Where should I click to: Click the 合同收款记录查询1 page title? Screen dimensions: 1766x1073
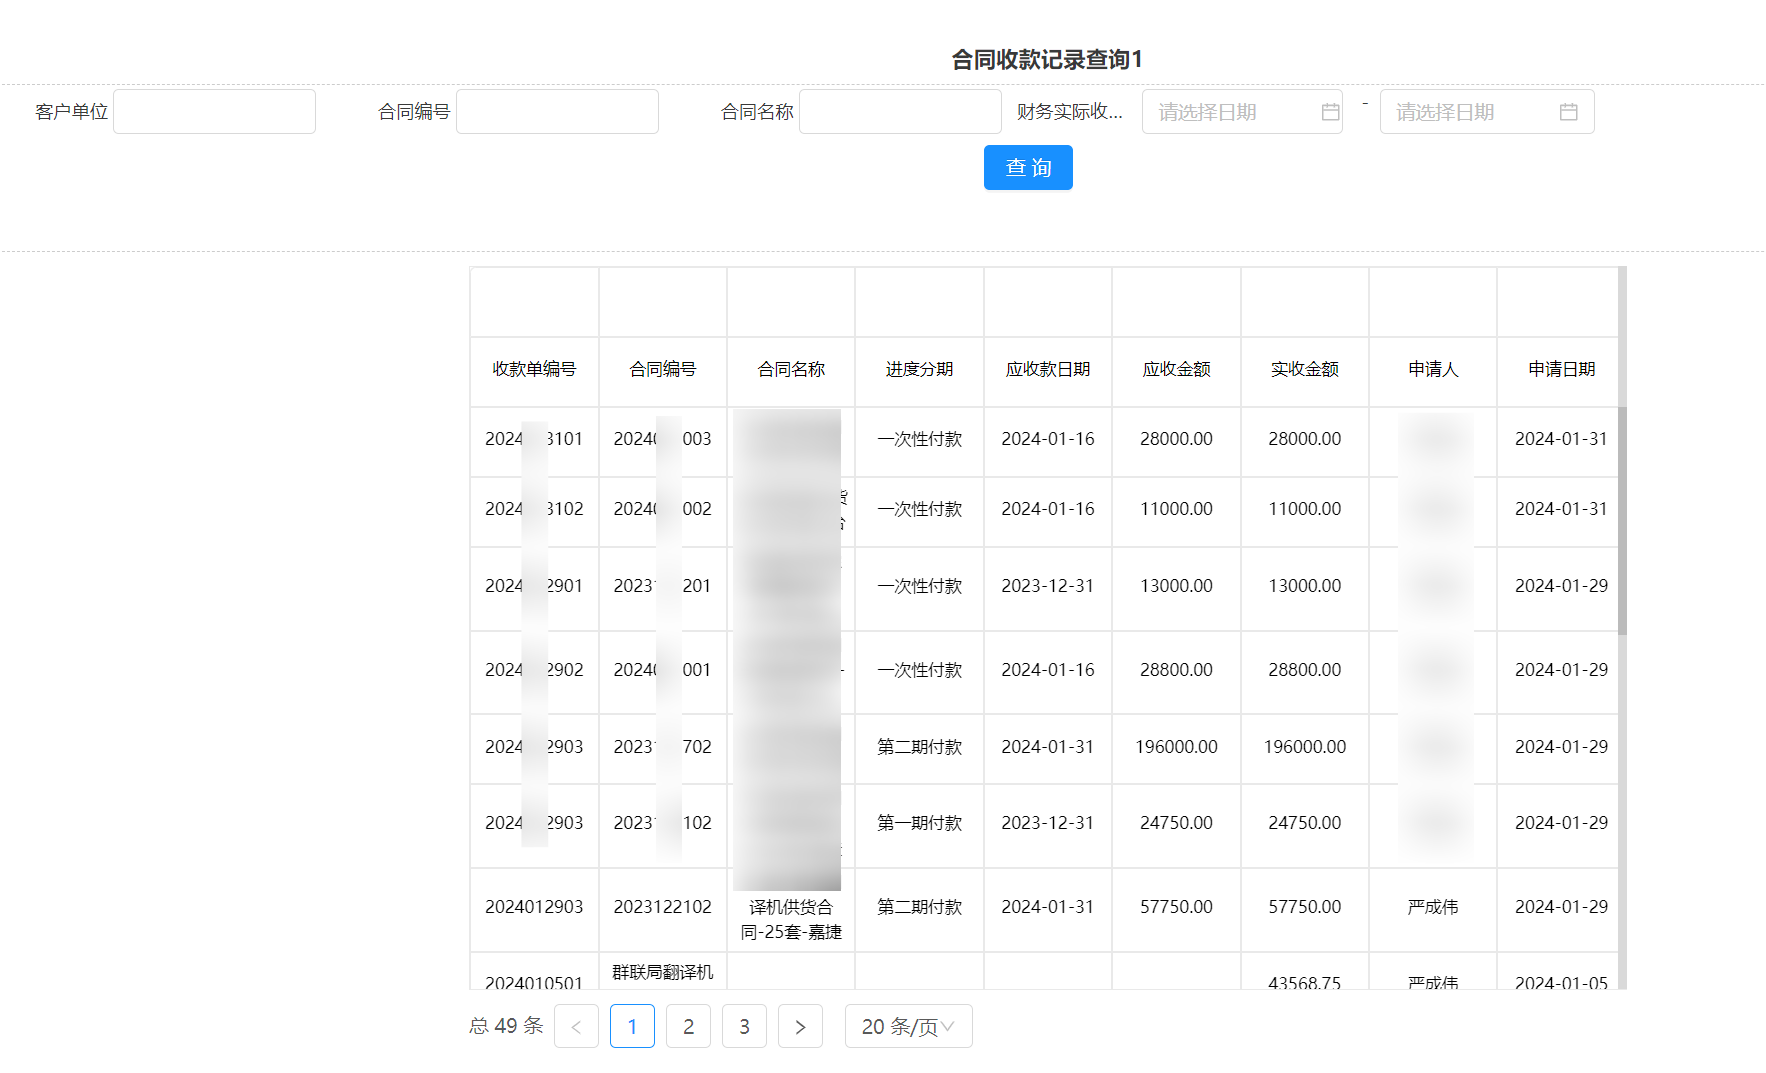[x=1046, y=60]
